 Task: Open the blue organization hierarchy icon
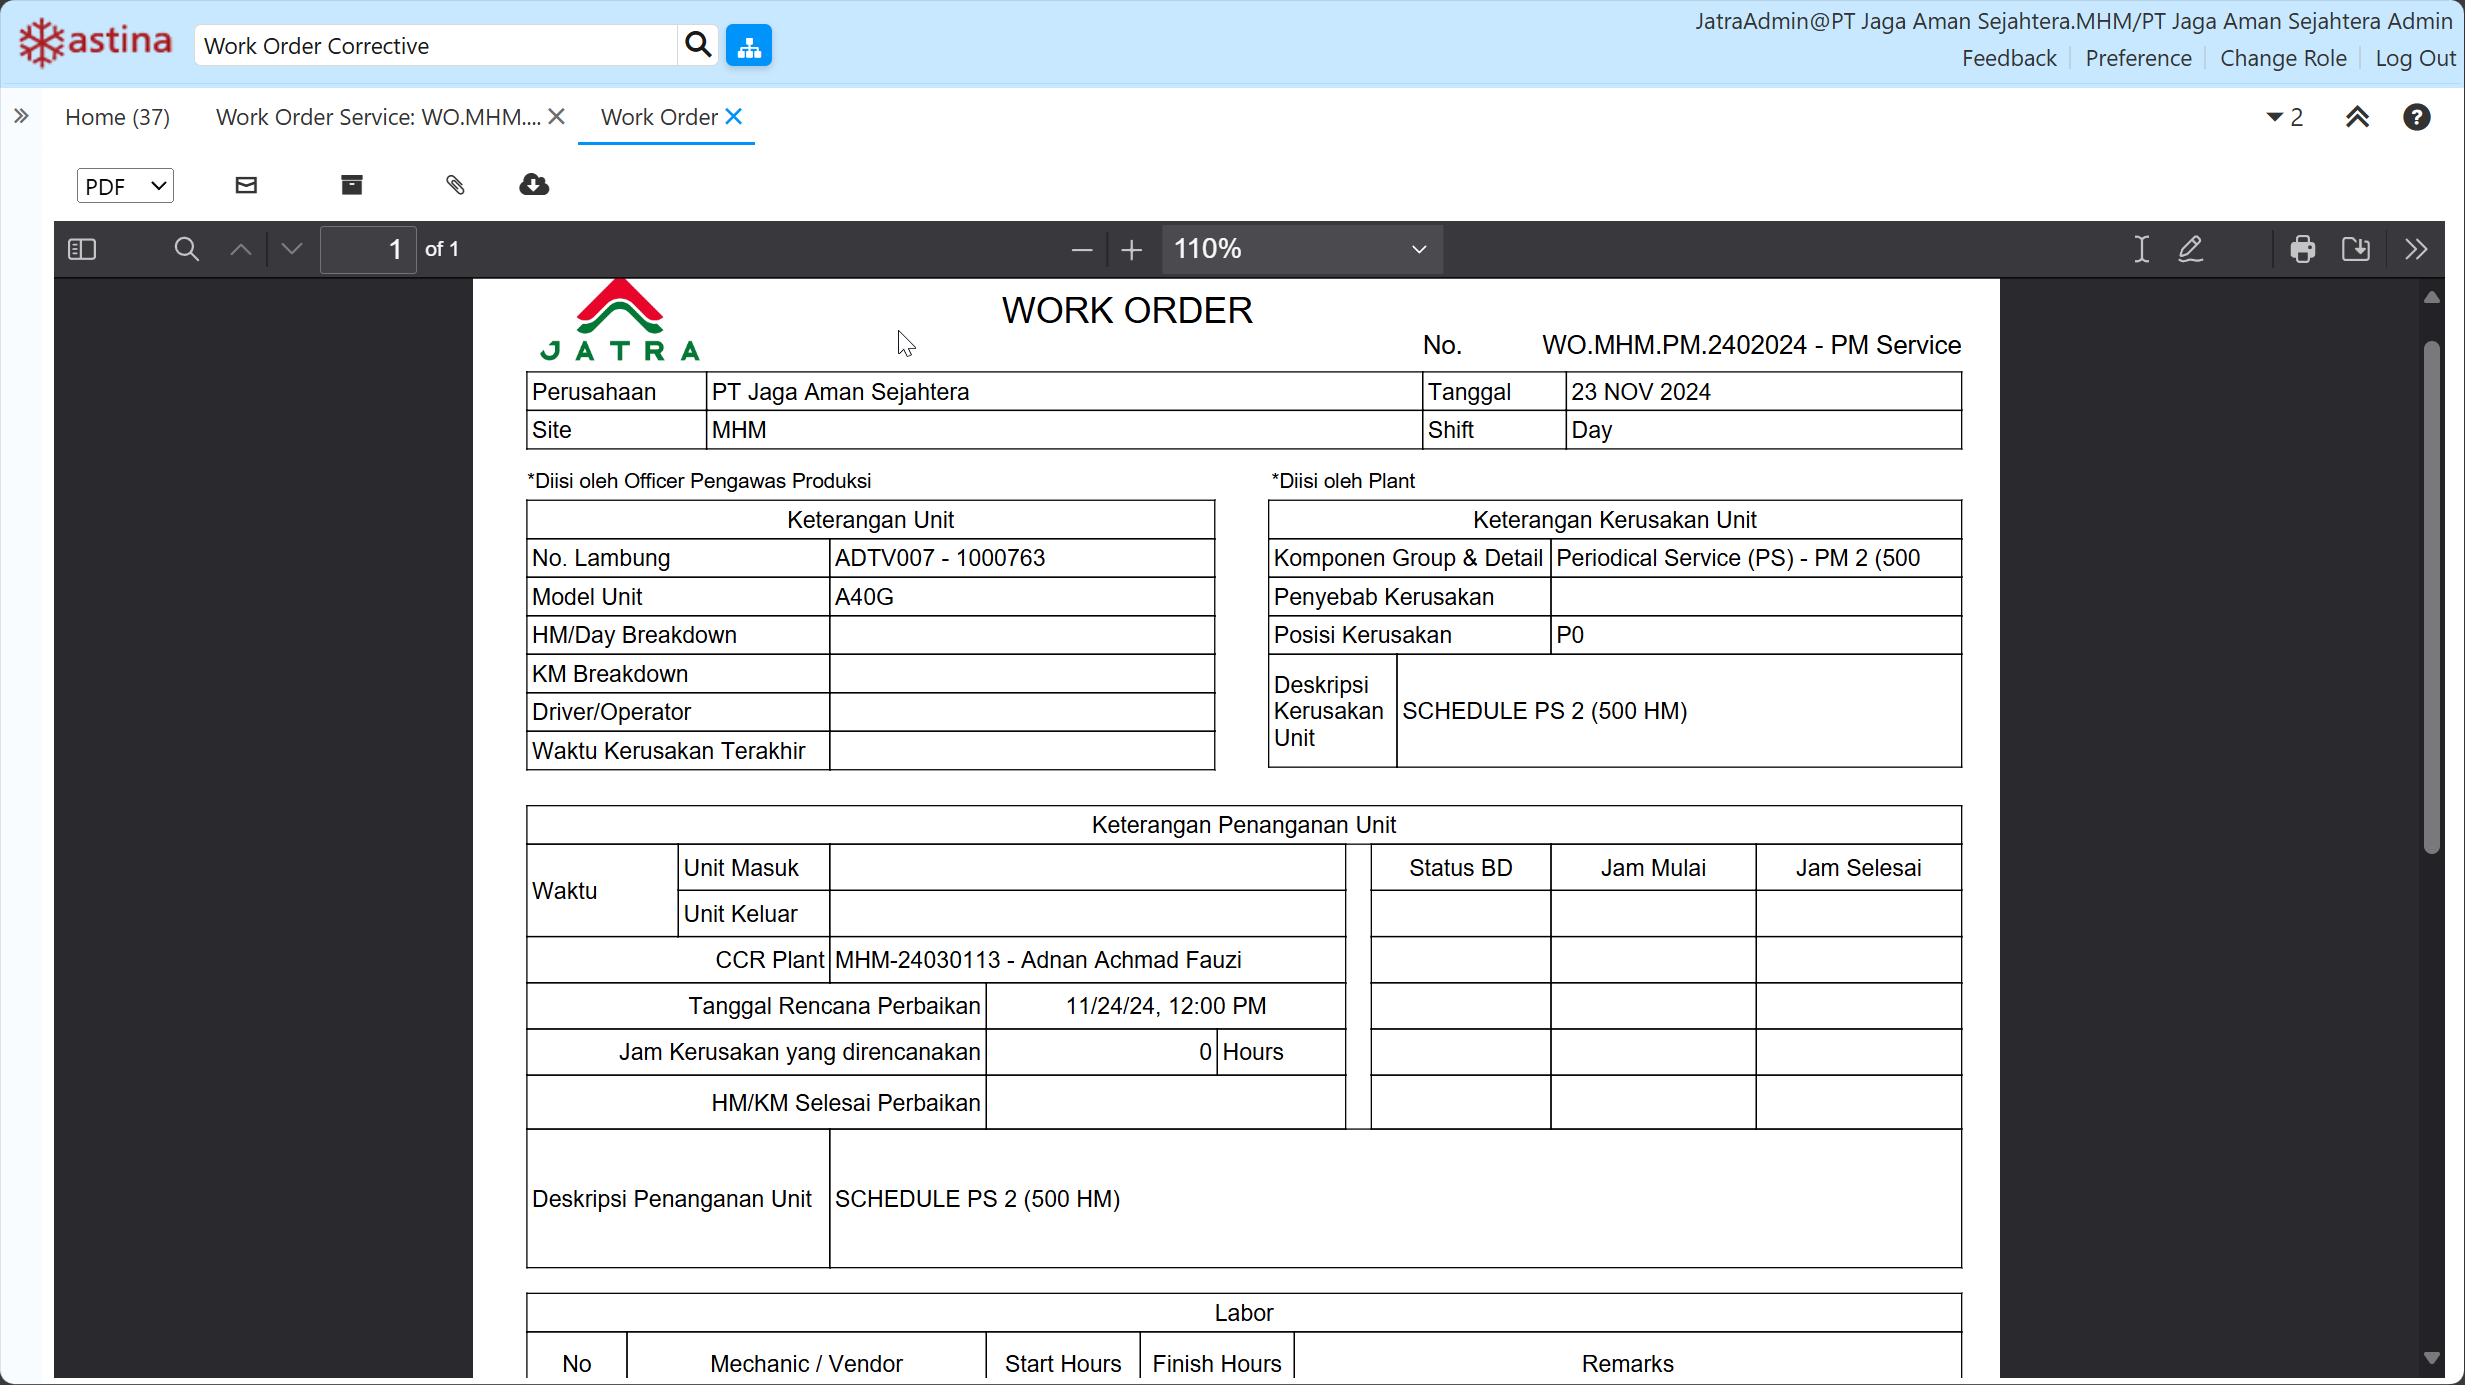(749, 45)
